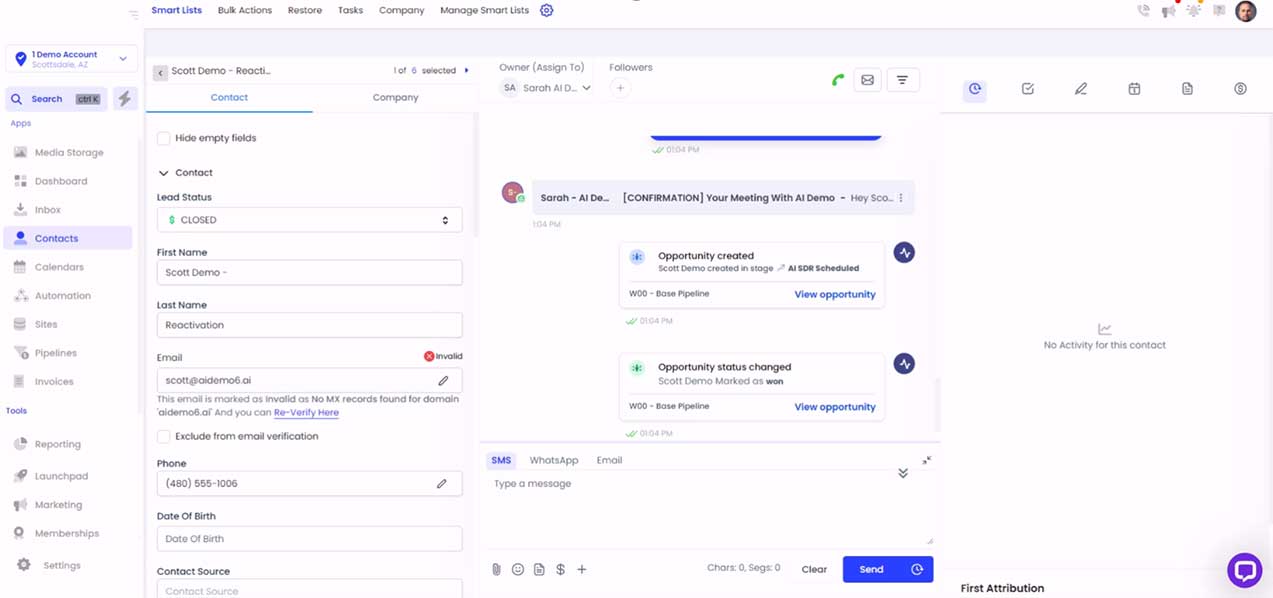This screenshot has height=598, width=1273.
Task: Enable the Hide empty fields checkbox
Action: pyautogui.click(x=164, y=138)
